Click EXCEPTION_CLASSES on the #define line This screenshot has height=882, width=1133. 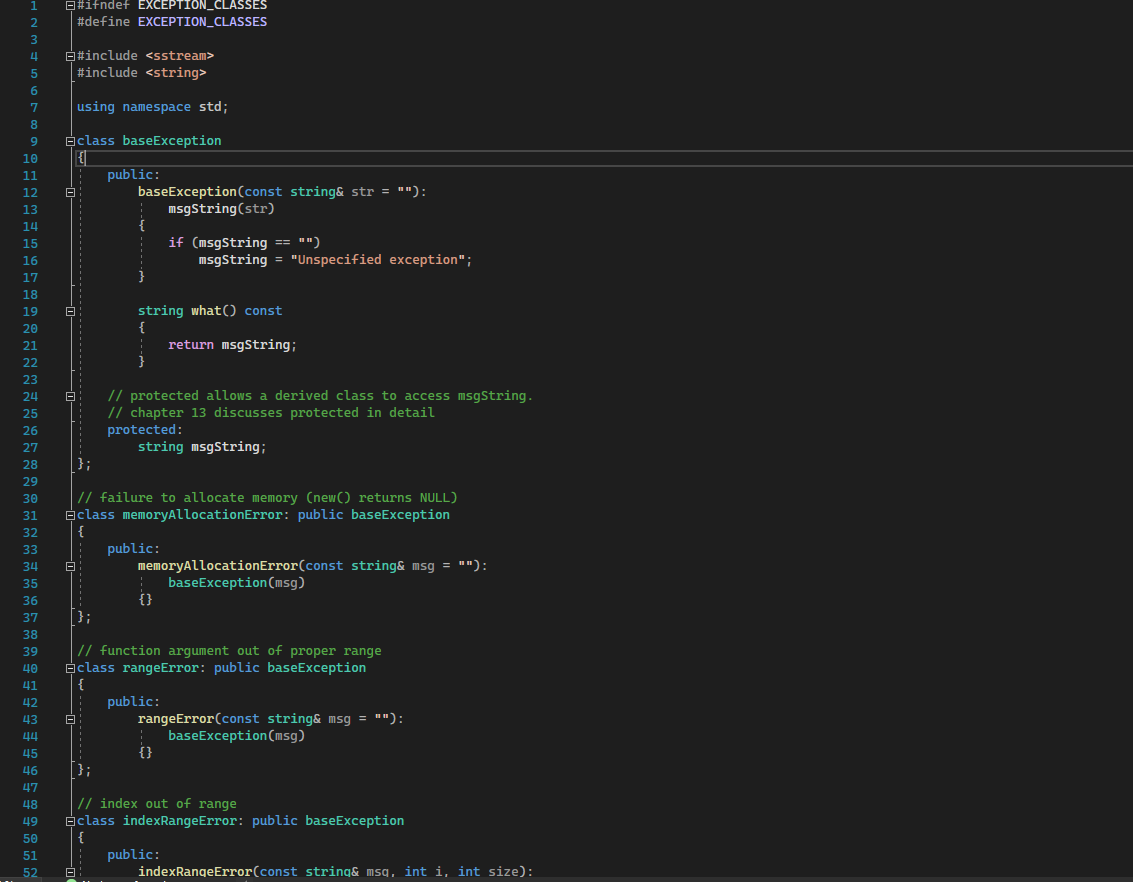202,22
